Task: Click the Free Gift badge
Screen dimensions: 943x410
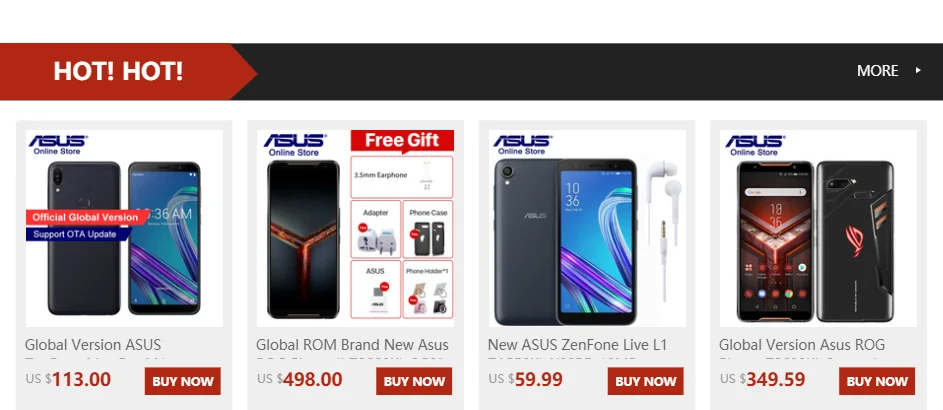Action: click(x=402, y=141)
